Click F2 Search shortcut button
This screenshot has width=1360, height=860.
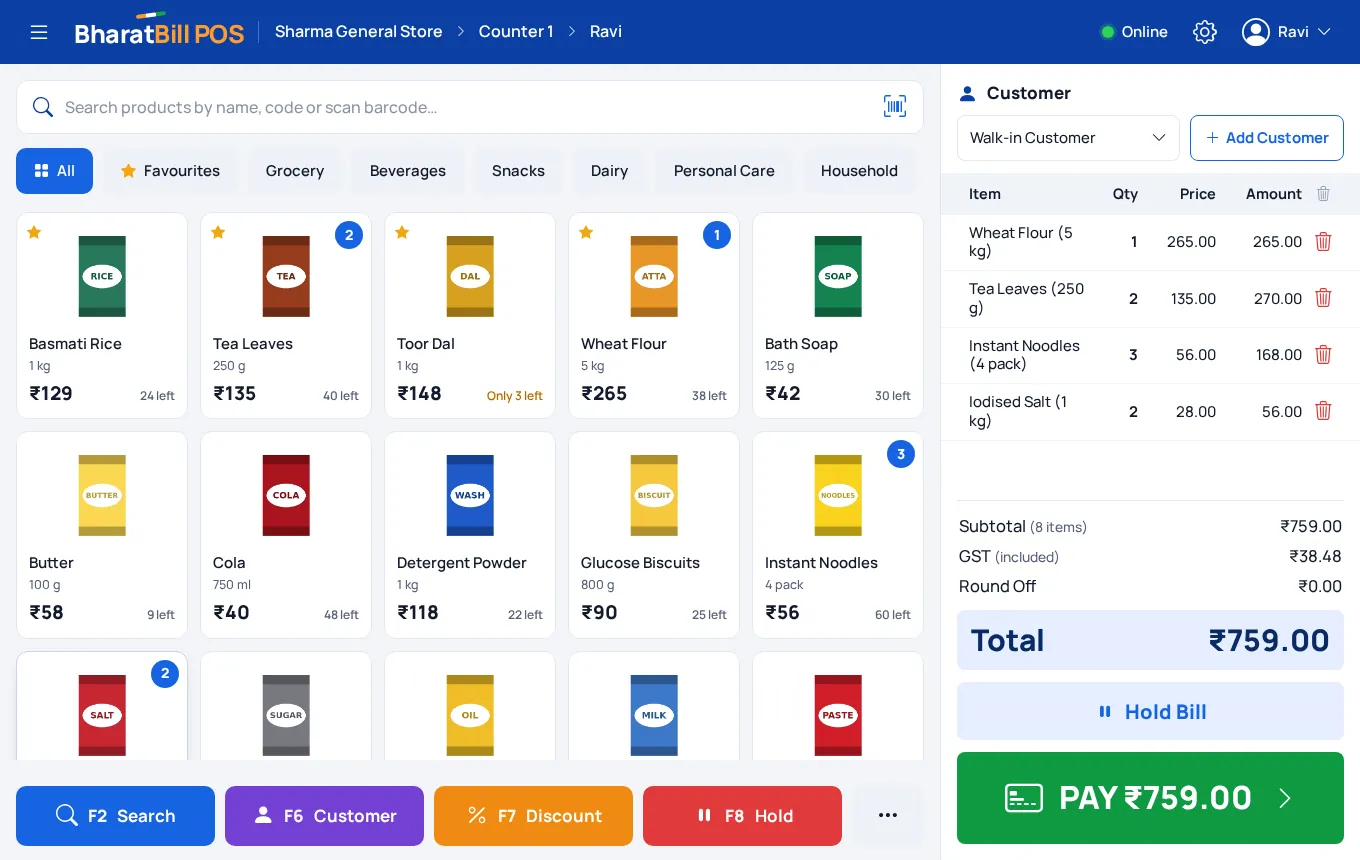pyautogui.click(x=116, y=816)
